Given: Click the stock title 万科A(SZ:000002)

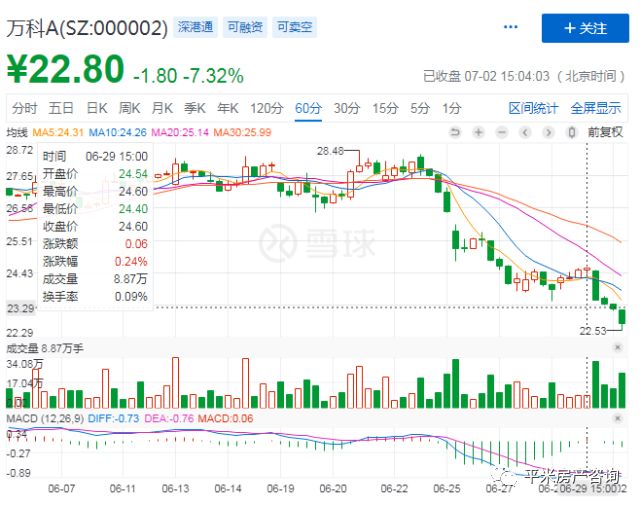Looking at the screenshot, I should (87, 28).
